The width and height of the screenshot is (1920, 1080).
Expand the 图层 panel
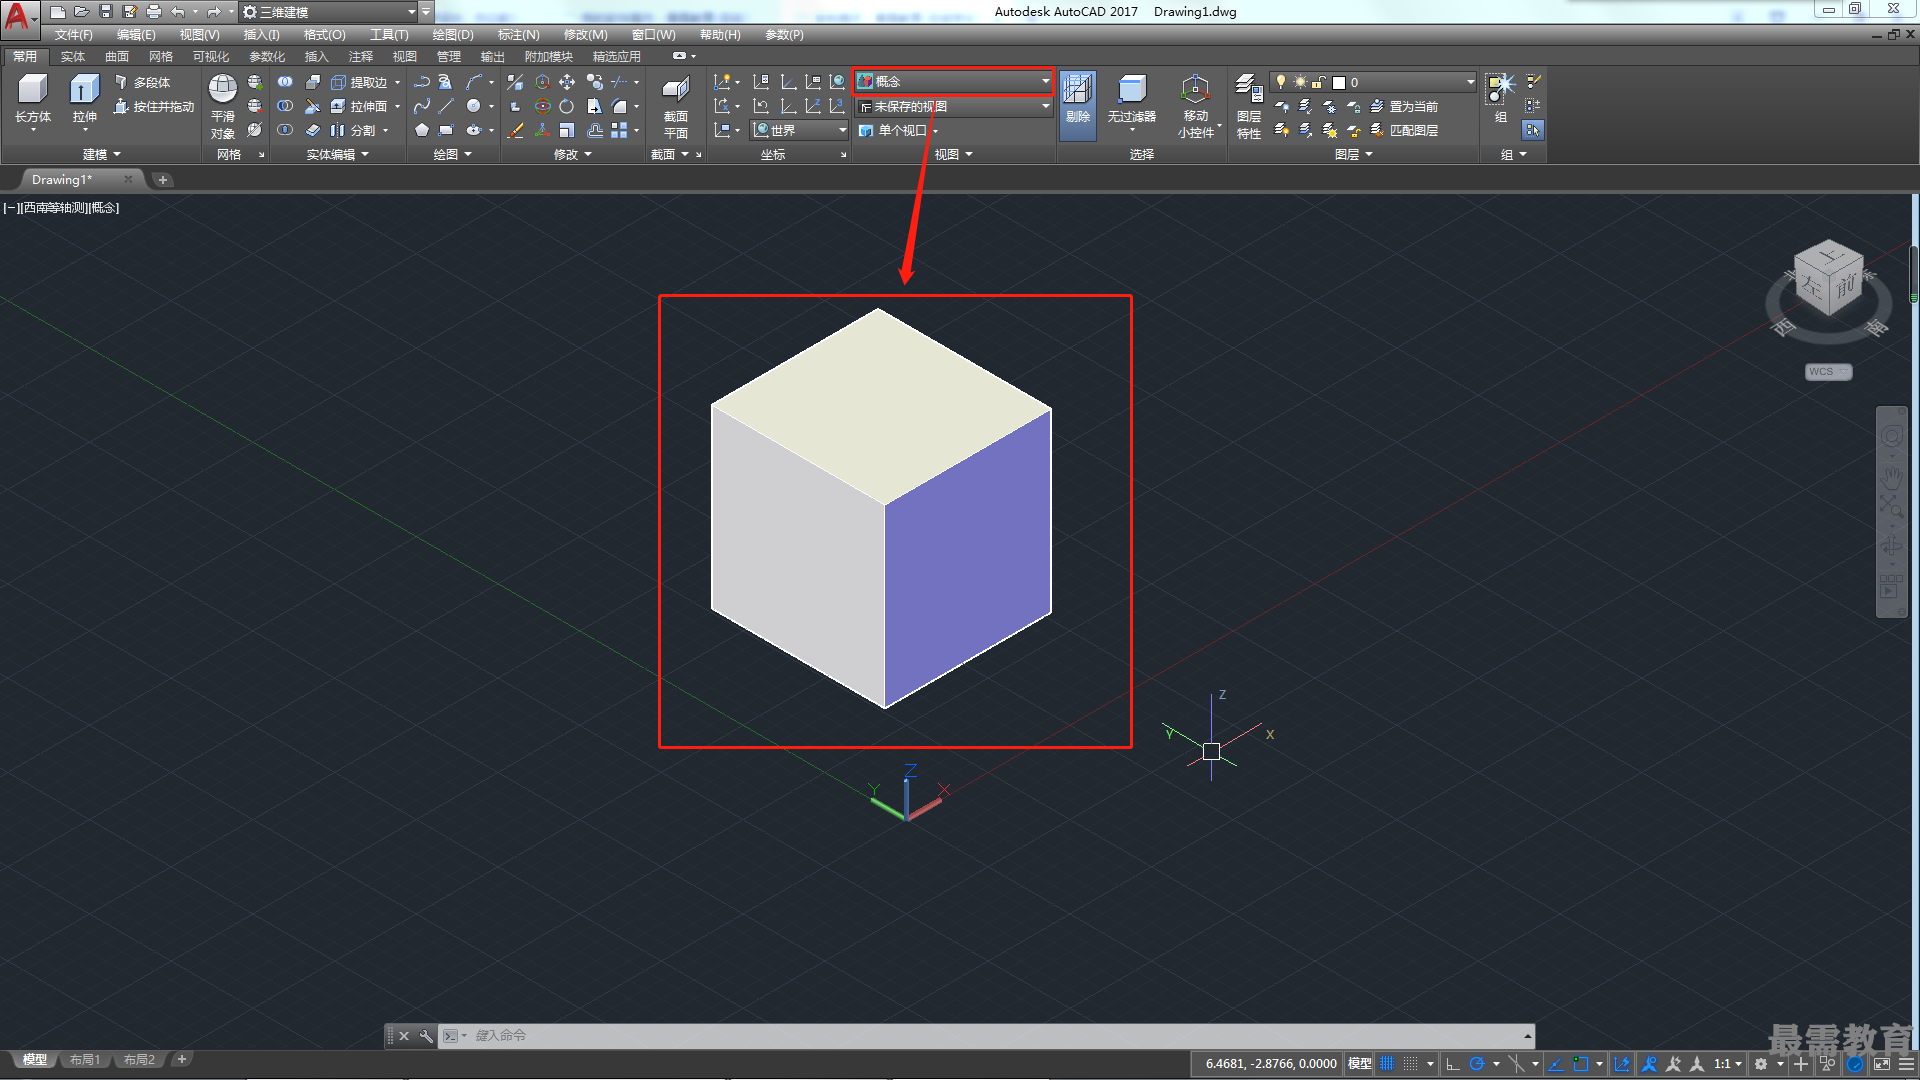point(1353,154)
